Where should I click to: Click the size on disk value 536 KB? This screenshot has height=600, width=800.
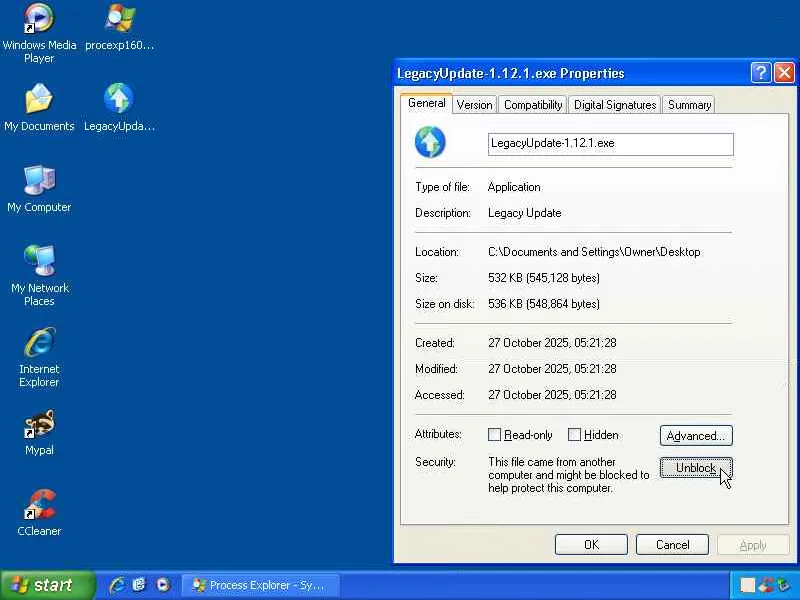pyautogui.click(x=544, y=304)
